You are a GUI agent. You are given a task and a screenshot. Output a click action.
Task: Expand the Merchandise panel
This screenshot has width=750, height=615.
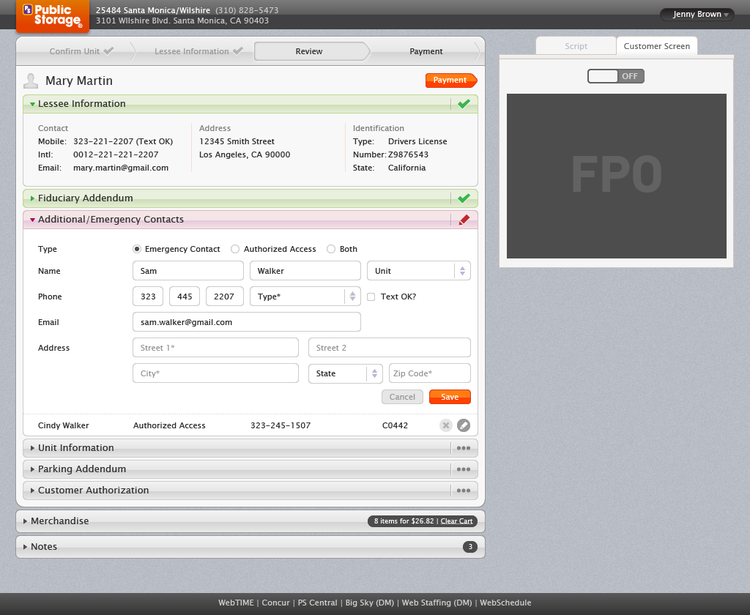25,521
